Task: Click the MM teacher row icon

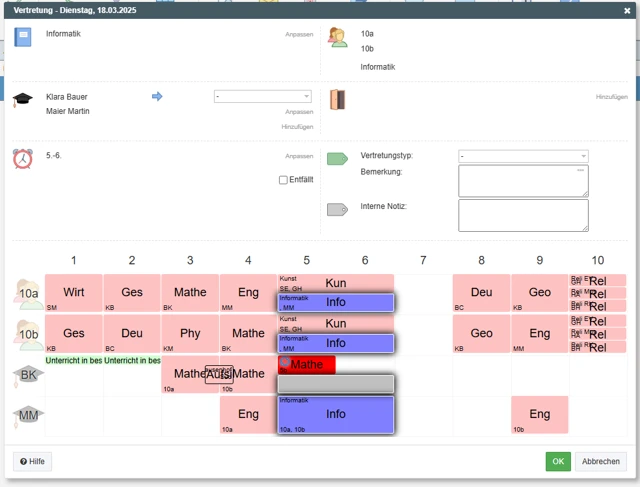Action: [x=28, y=414]
